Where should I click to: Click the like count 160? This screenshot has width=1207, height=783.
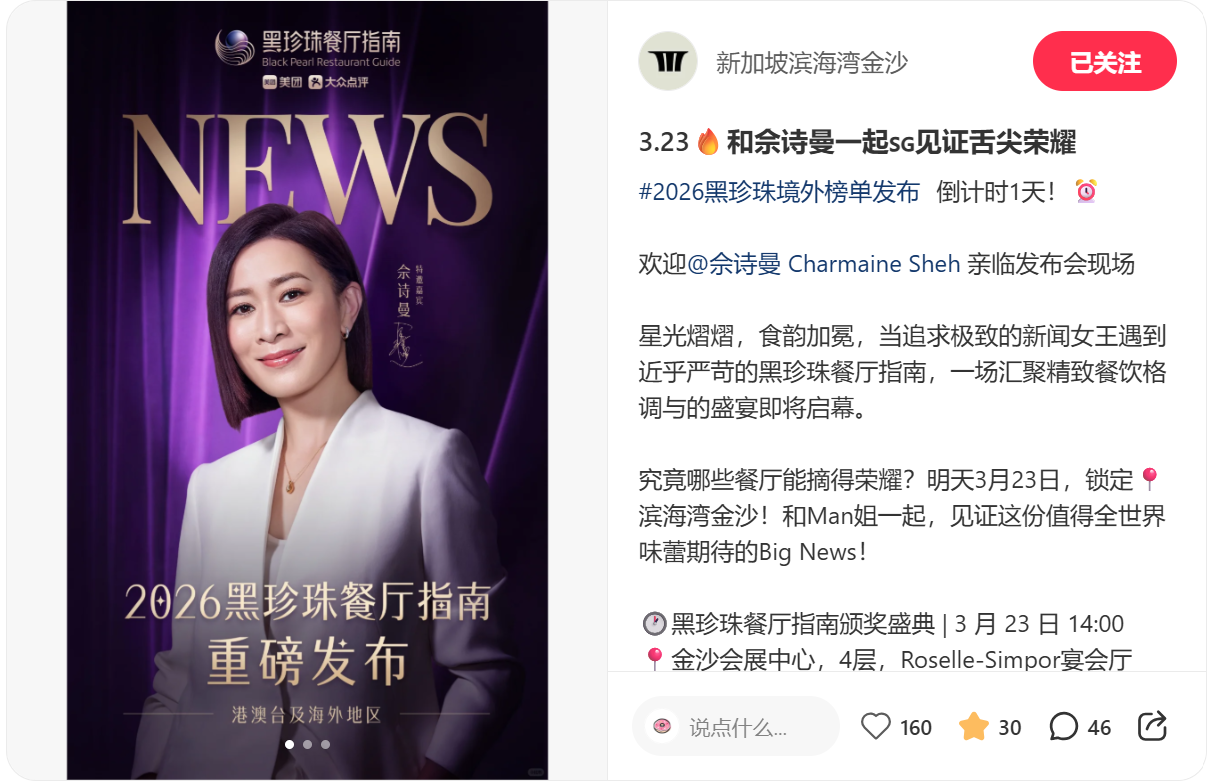point(916,728)
